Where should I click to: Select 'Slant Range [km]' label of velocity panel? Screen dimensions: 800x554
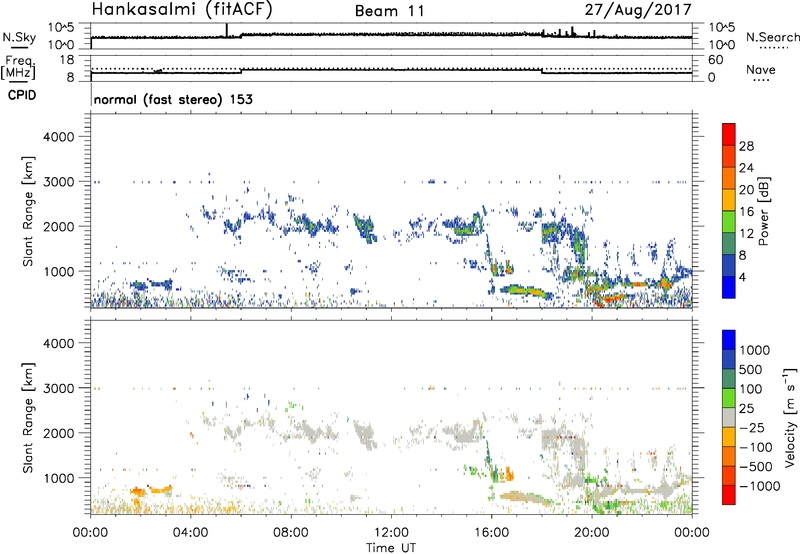click(x=28, y=418)
